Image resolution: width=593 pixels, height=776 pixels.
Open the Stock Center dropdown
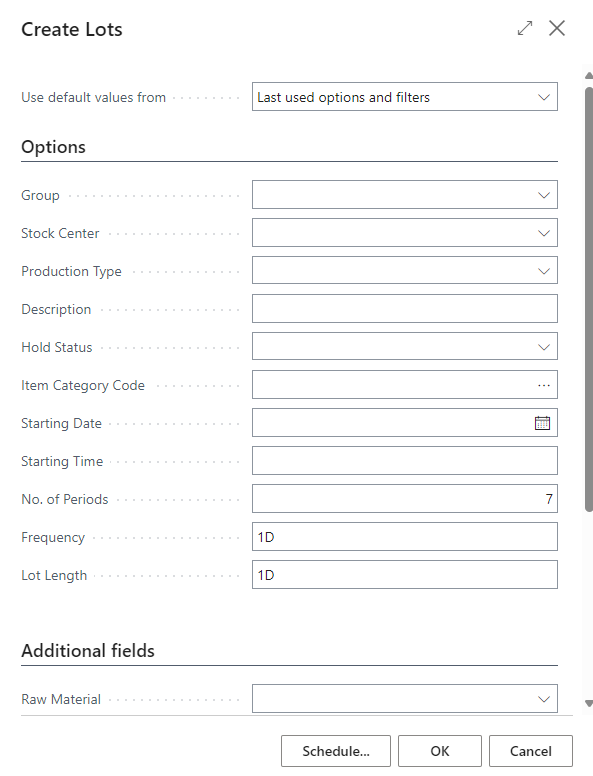coord(405,233)
